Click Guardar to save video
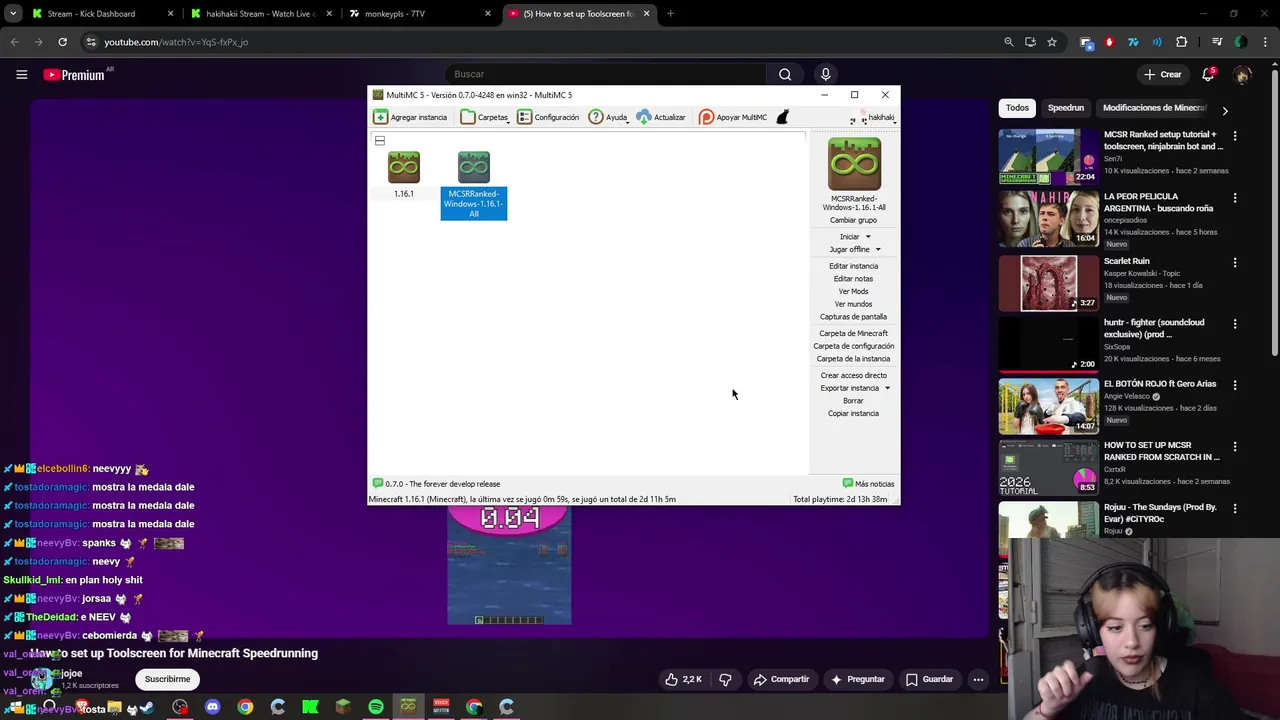 [x=929, y=679]
